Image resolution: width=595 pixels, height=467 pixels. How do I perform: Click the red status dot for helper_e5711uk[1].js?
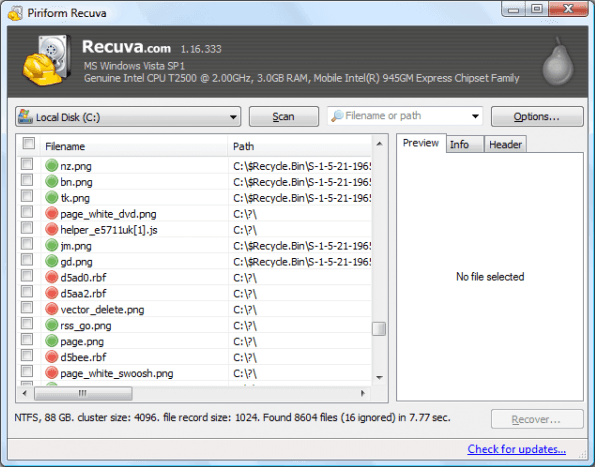pos(52,230)
